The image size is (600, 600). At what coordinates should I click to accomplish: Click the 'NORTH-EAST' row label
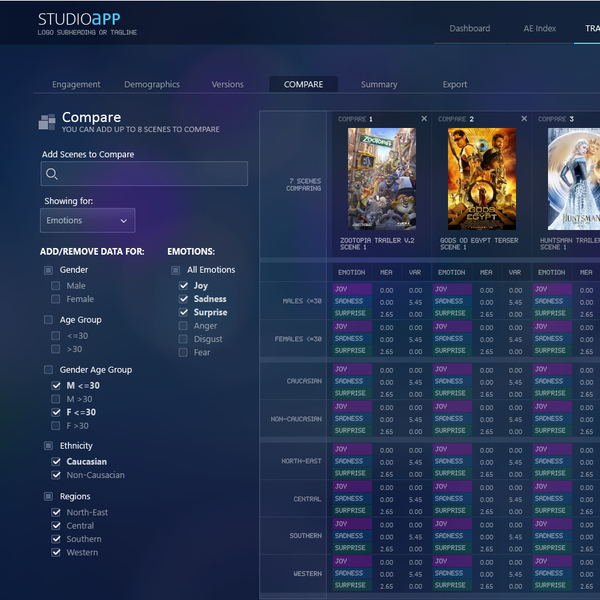click(302, 461)
